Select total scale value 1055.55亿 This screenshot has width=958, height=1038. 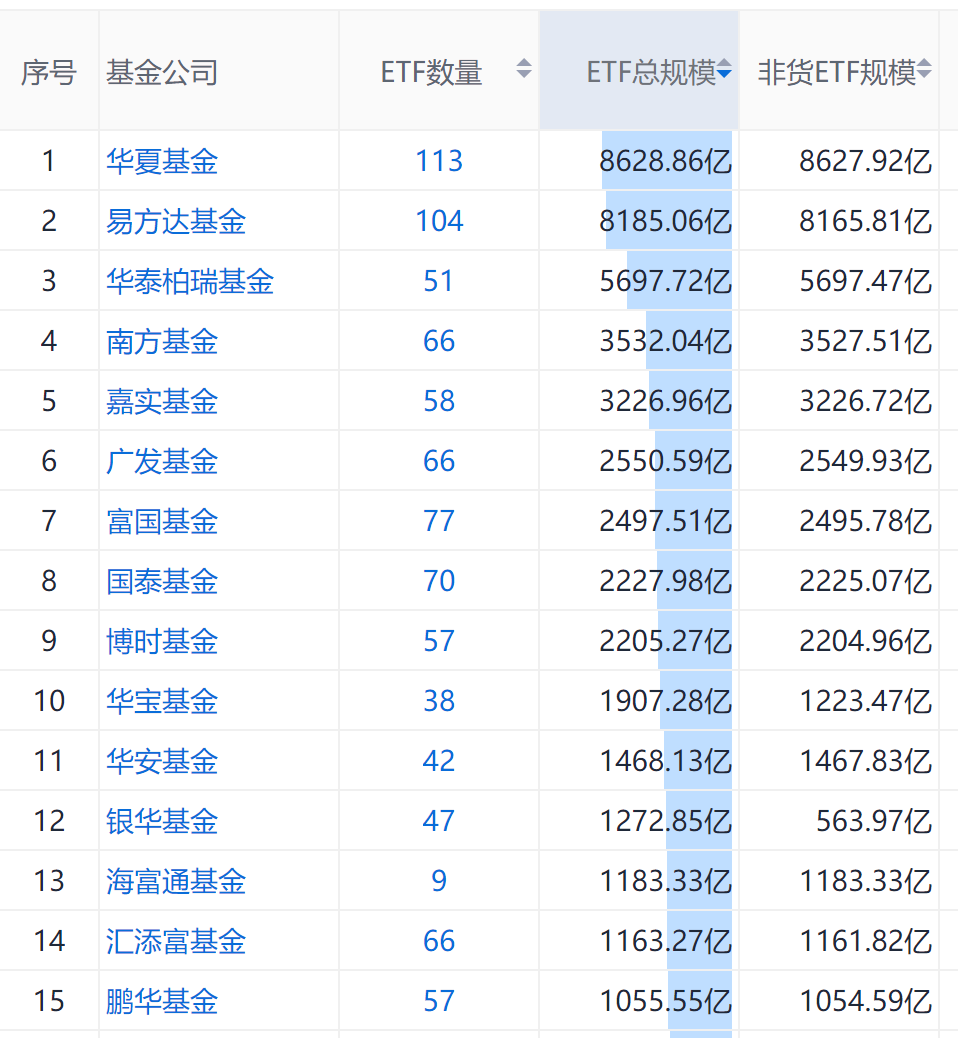(665, 1002)
